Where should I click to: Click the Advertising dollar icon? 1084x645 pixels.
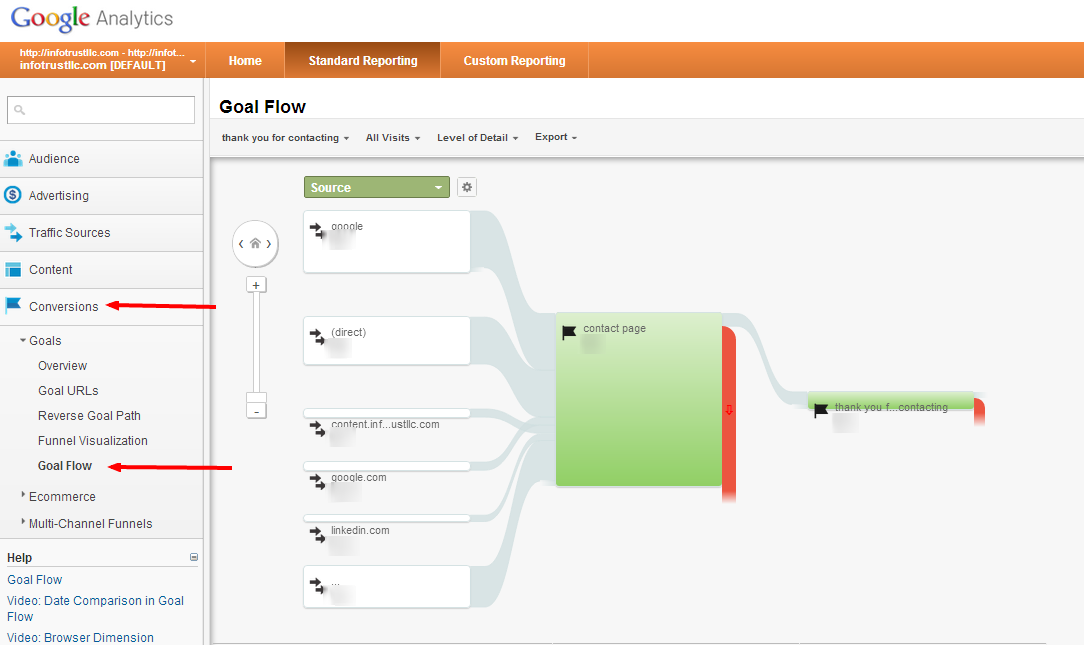(x=13, y=196)
